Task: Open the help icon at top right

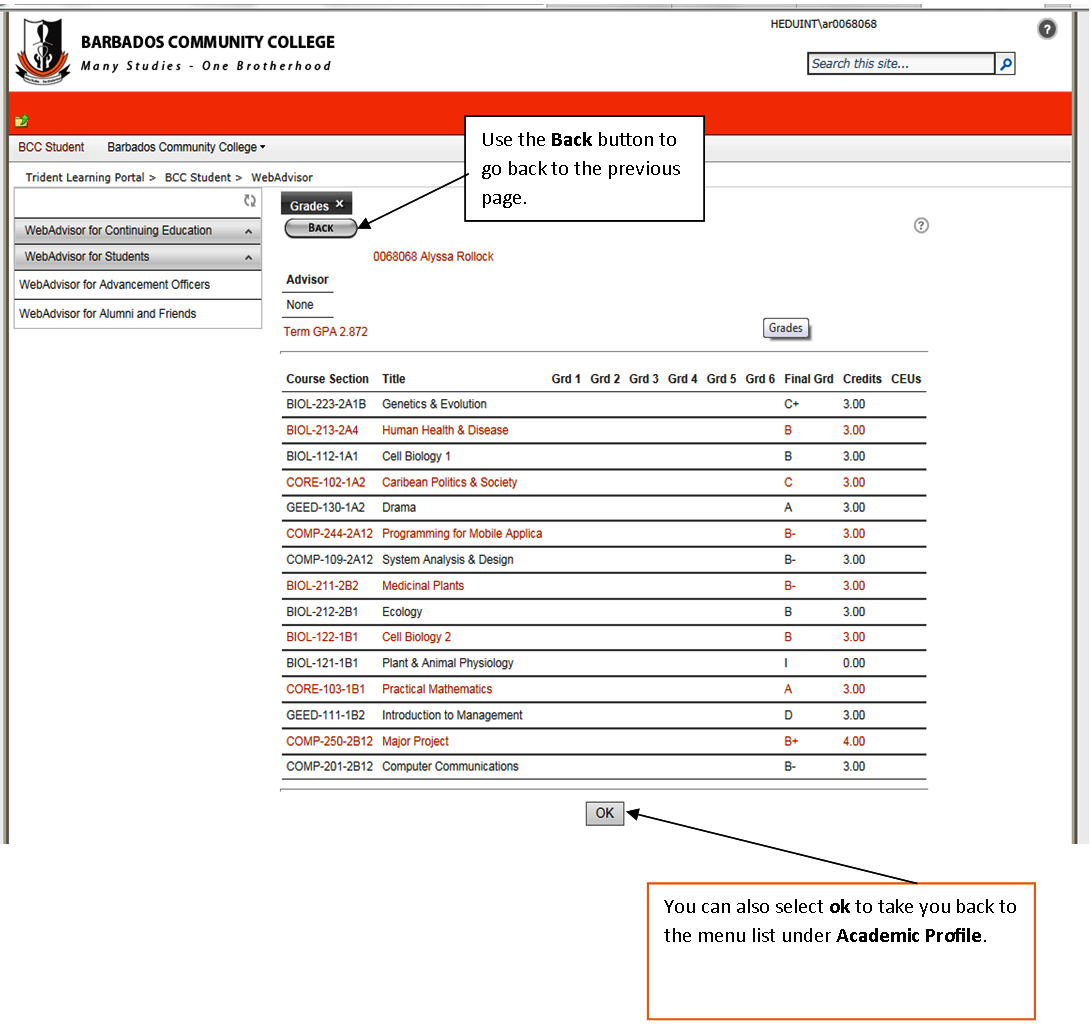Action: click(1047, 29)
